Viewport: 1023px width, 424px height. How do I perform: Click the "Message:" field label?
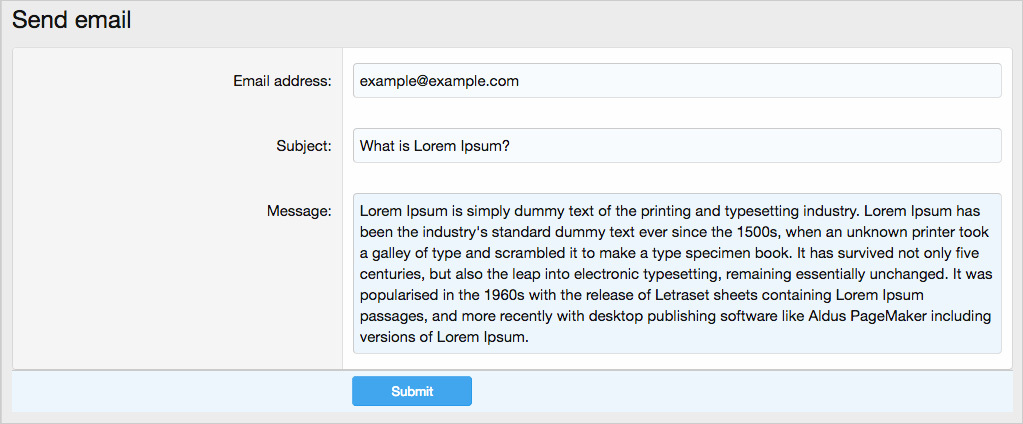[299, 211]
